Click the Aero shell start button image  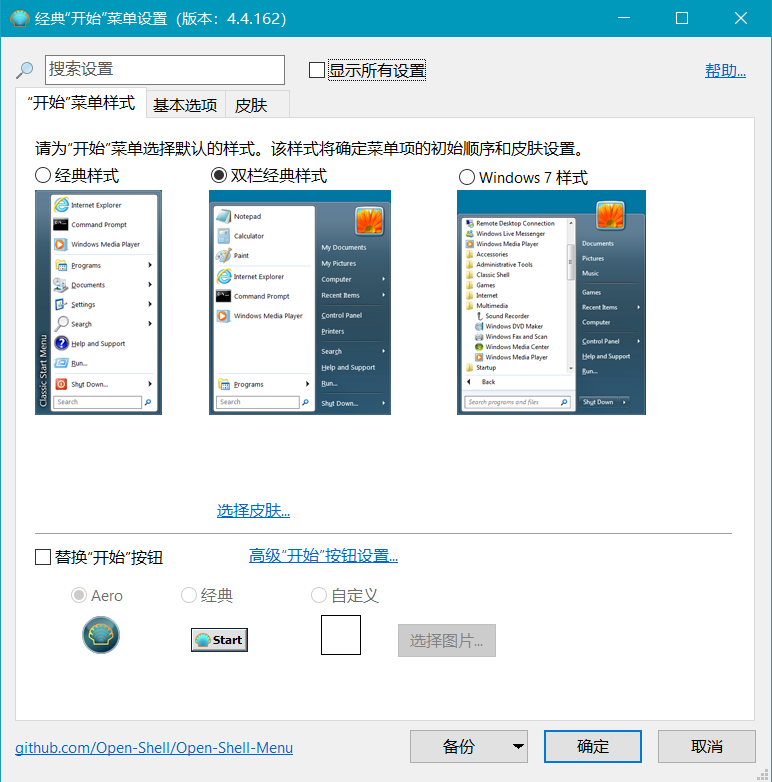point(101,635)
